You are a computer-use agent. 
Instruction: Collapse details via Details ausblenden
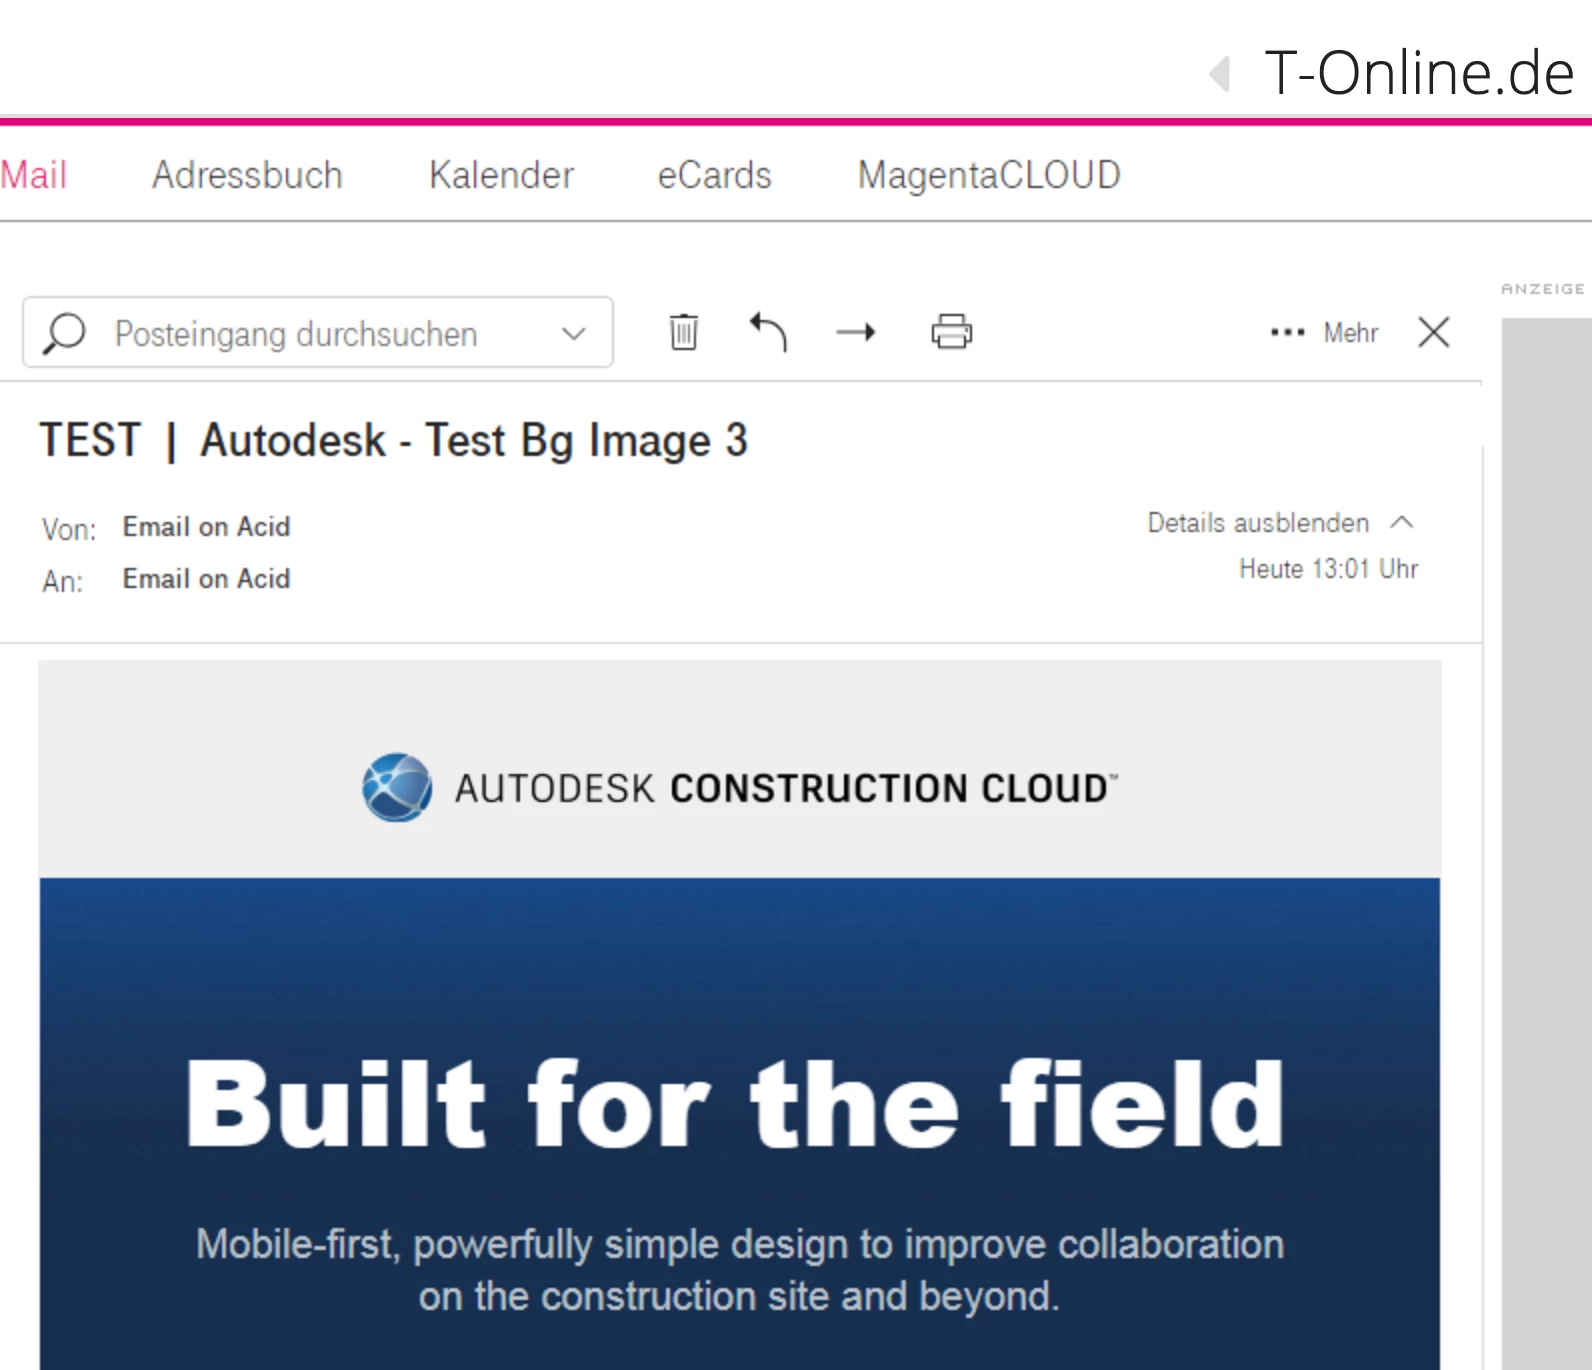click(1281, 523)
